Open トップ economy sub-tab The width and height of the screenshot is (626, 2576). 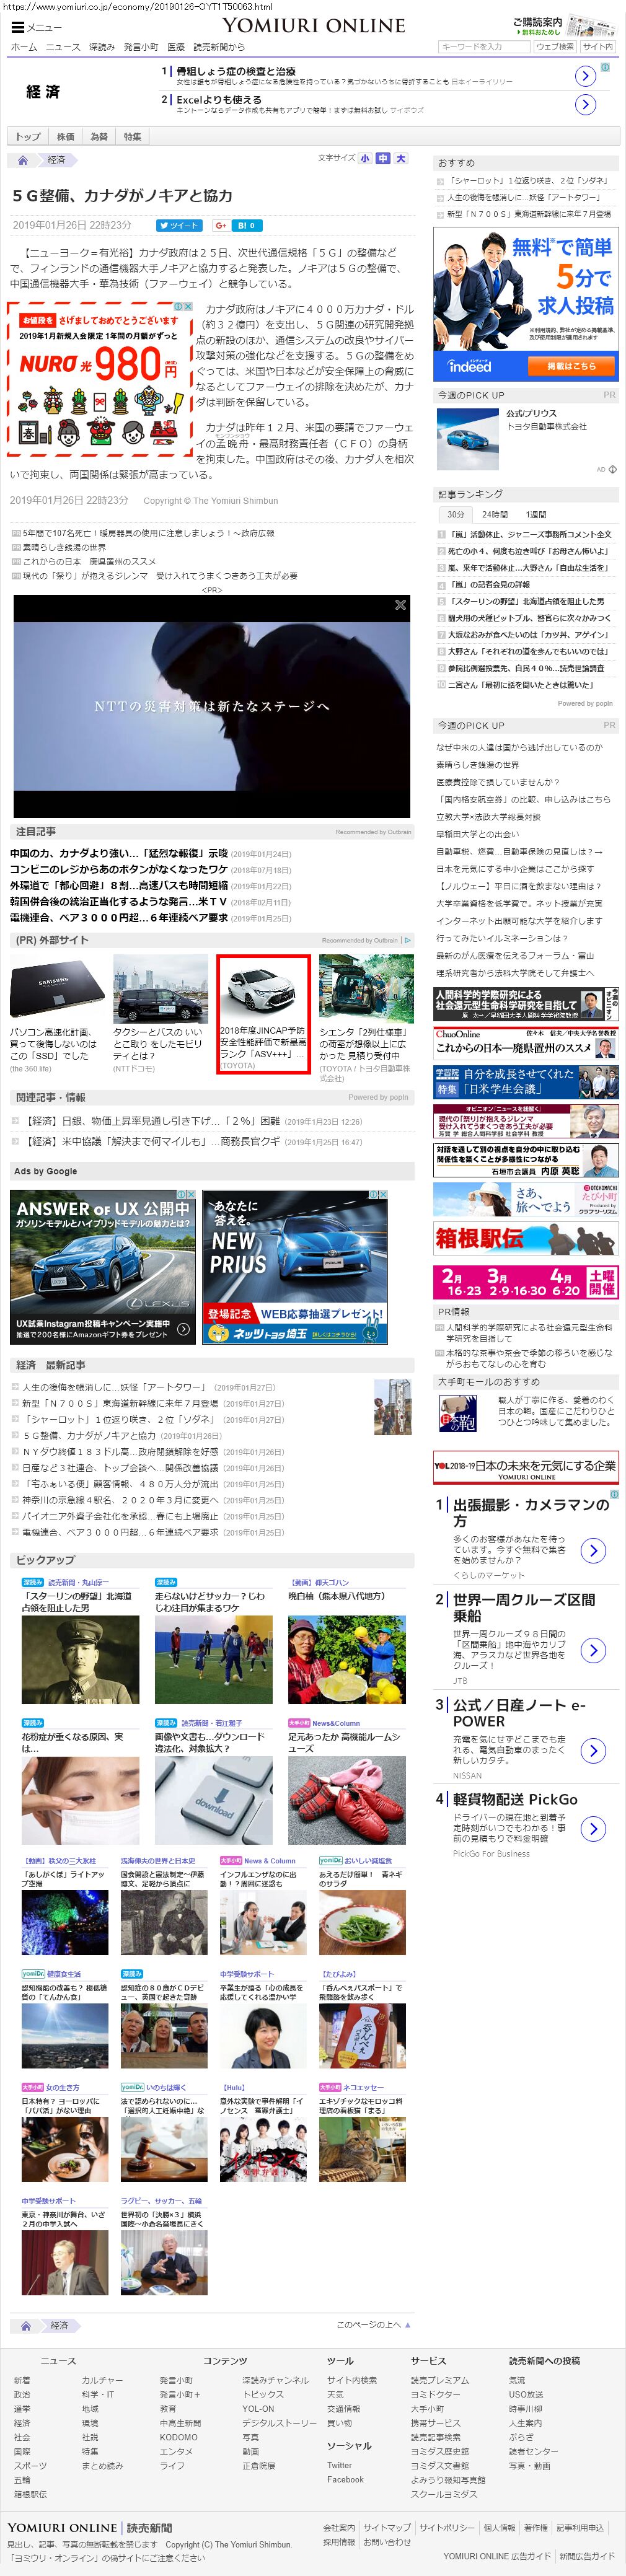28,137
